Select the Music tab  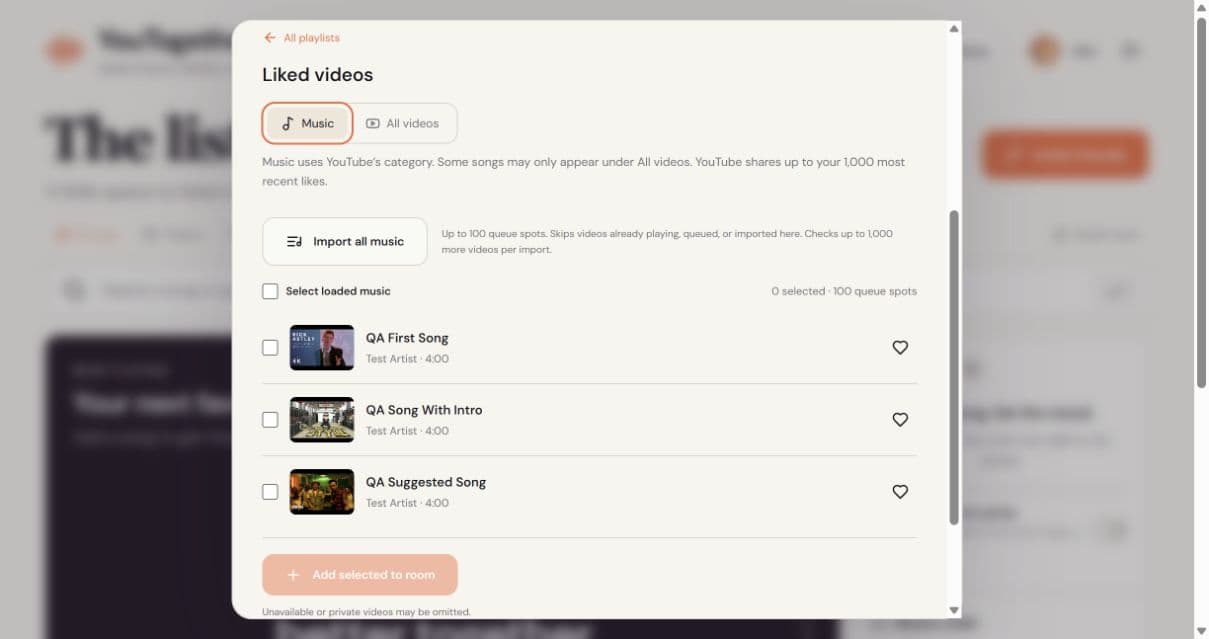(308, 124)
